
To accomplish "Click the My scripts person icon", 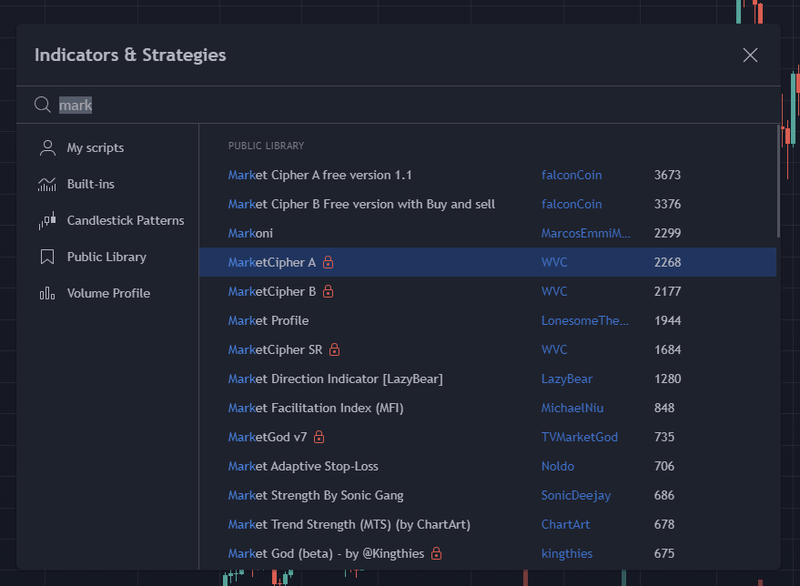I will [47, 148].
